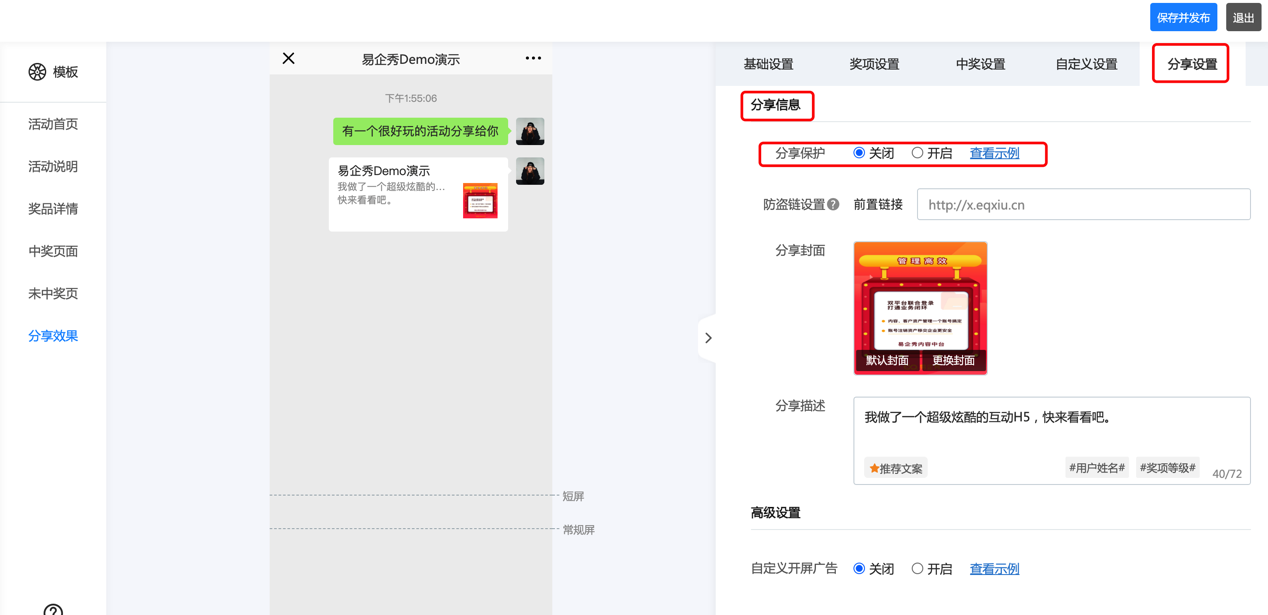Click the help icon beside 防盗链设置

coord(833,205)
